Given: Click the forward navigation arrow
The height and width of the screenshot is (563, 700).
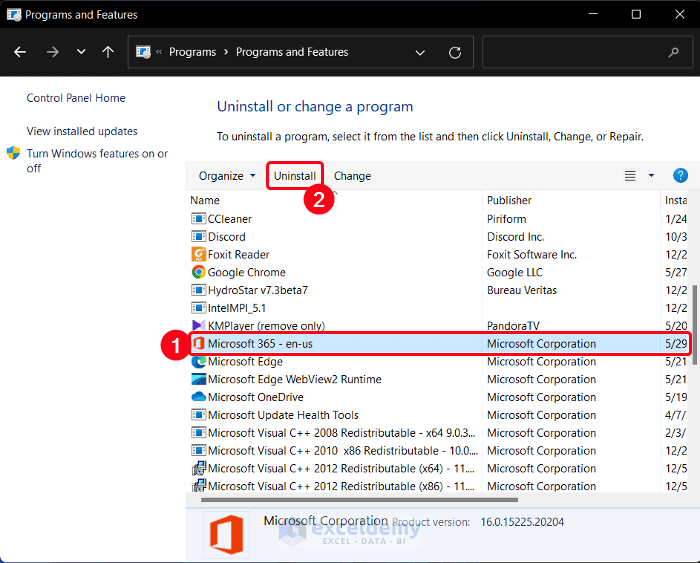Looking at the screenshot, I should coord(52,52).
